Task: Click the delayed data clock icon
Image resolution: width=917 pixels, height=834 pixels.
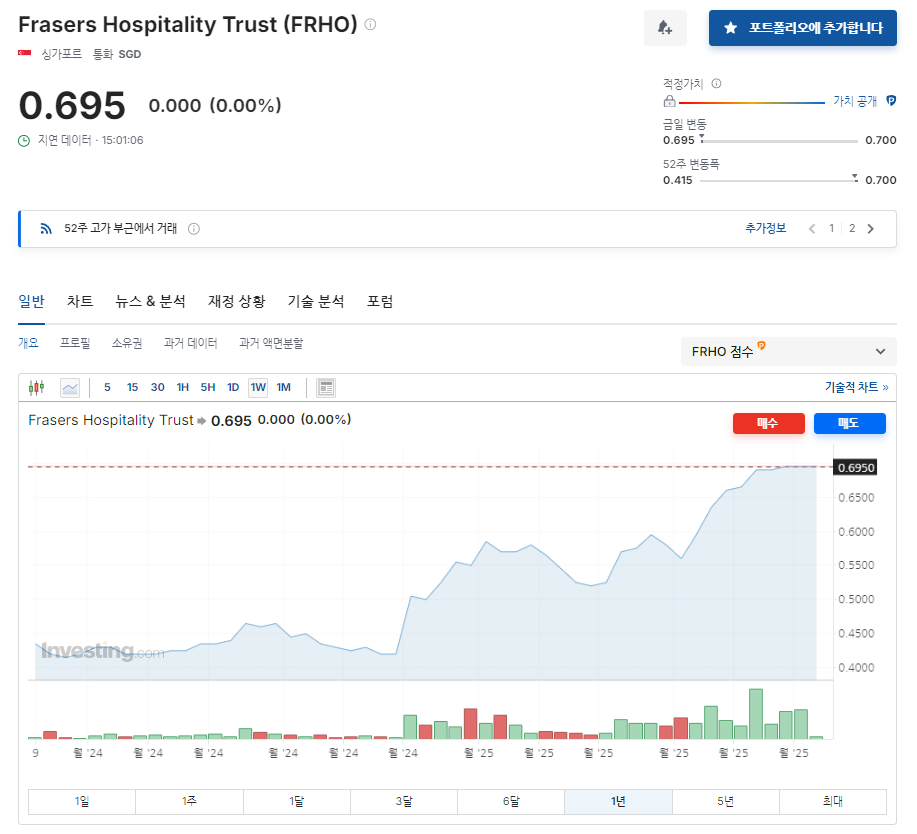Action: 24,140
